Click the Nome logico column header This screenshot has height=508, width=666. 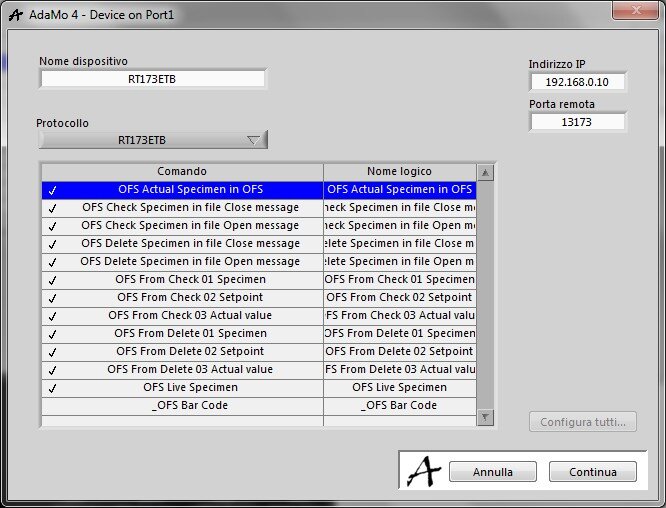coord(400,172)
